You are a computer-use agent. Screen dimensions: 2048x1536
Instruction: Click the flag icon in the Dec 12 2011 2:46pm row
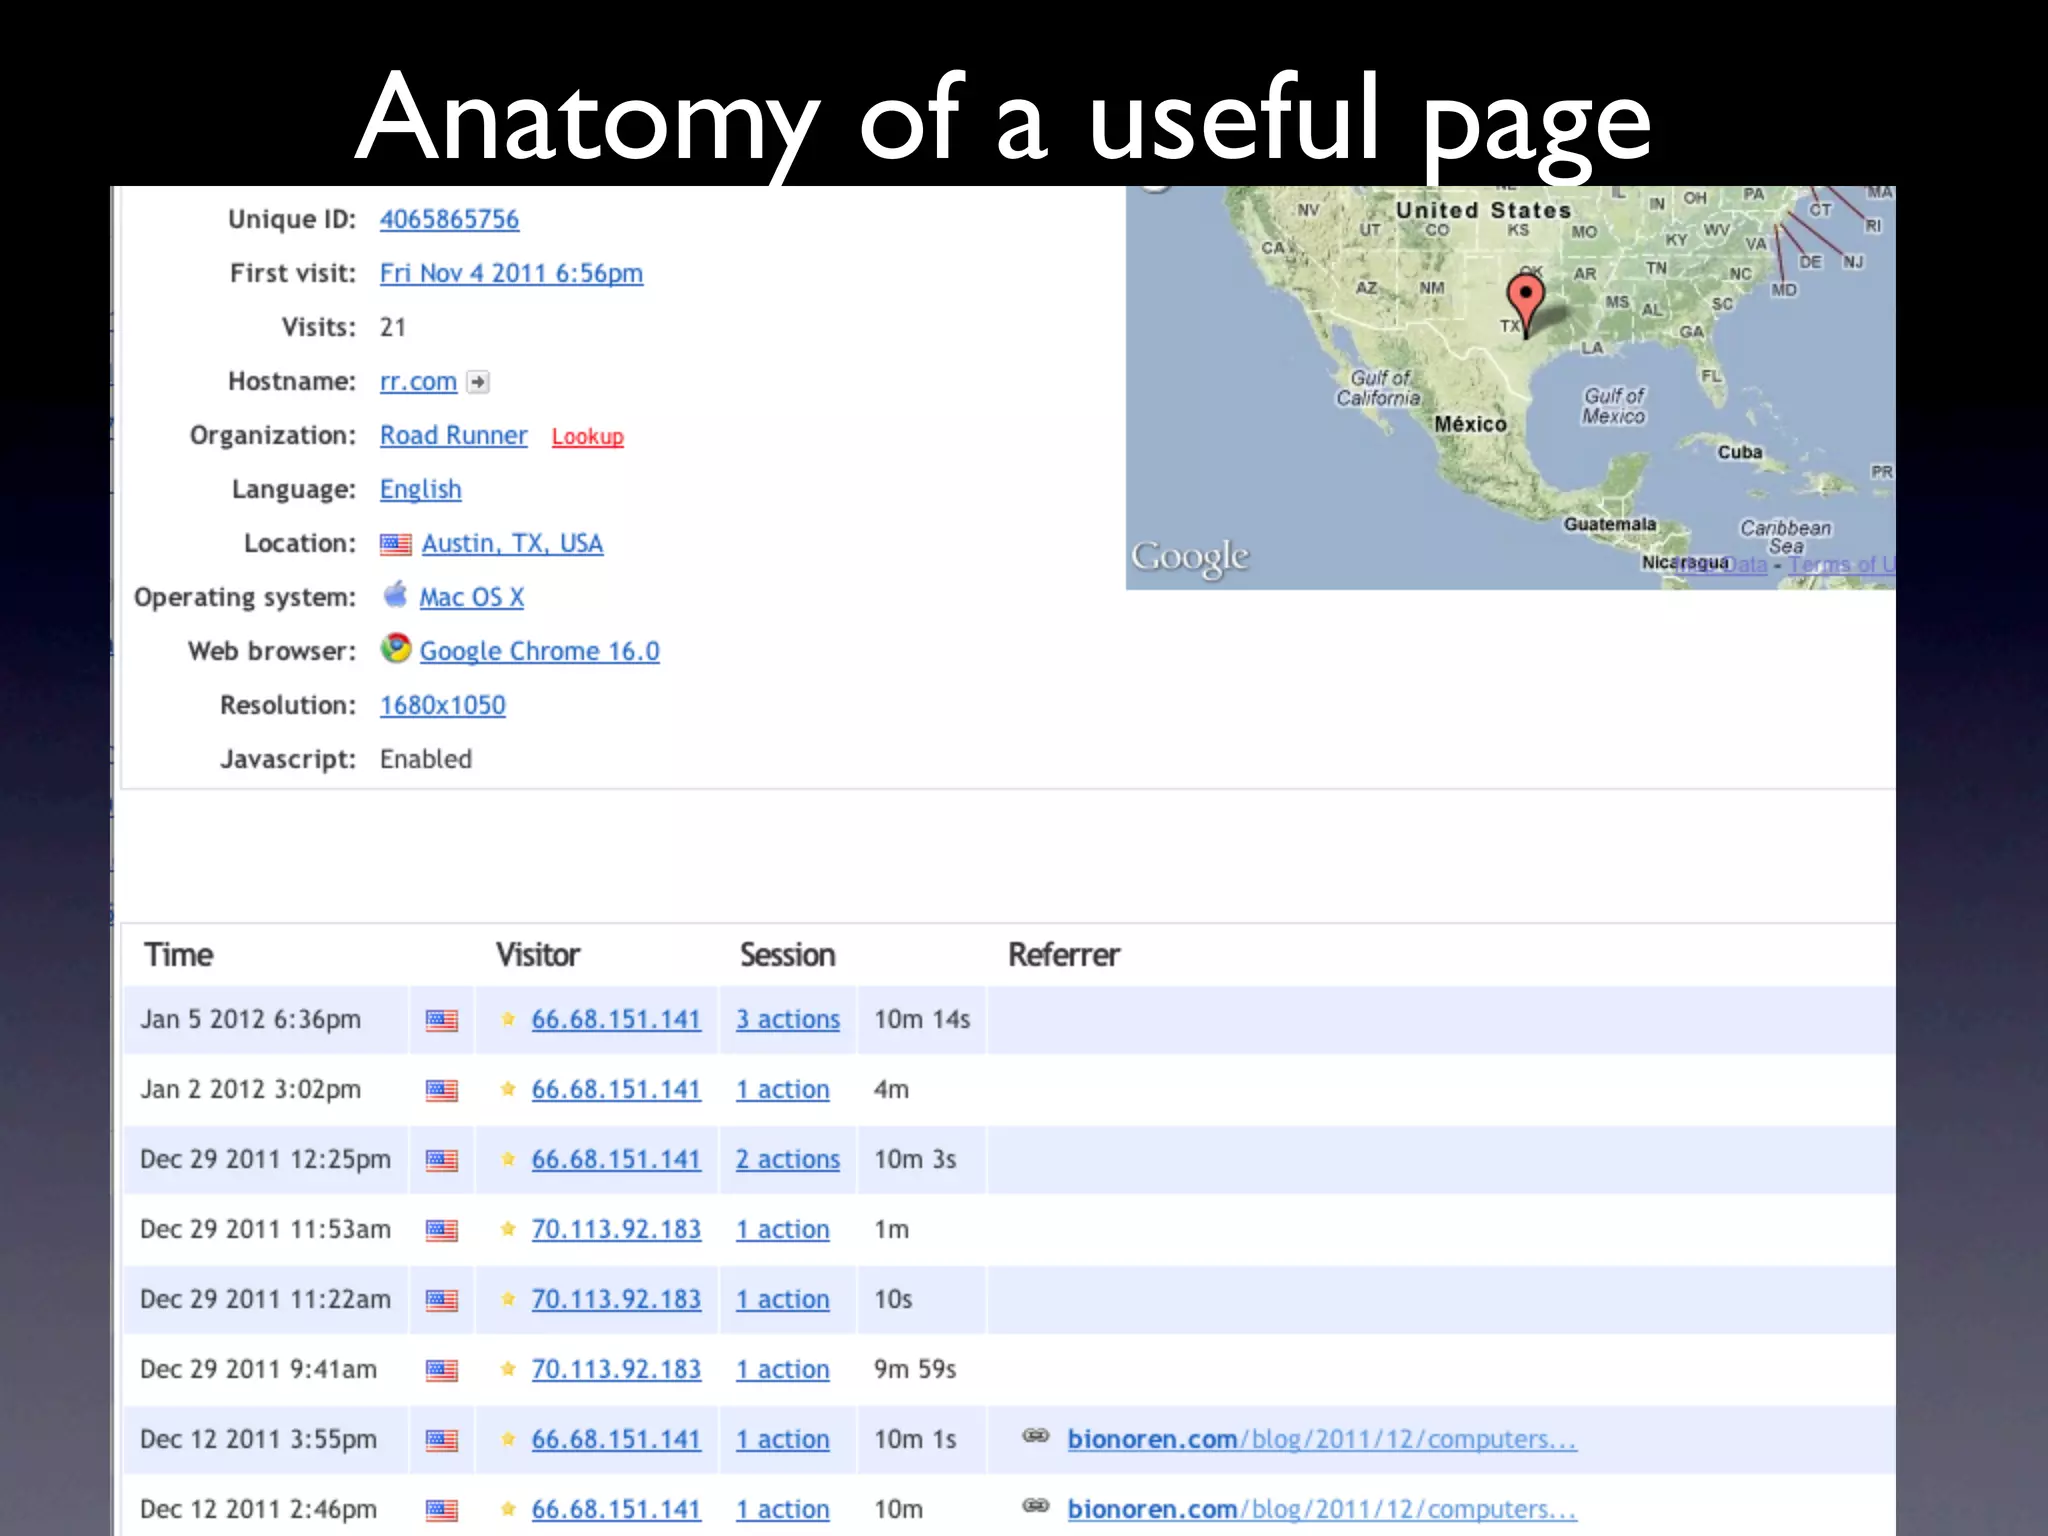pyautogui.click(x=442, y=1510)
